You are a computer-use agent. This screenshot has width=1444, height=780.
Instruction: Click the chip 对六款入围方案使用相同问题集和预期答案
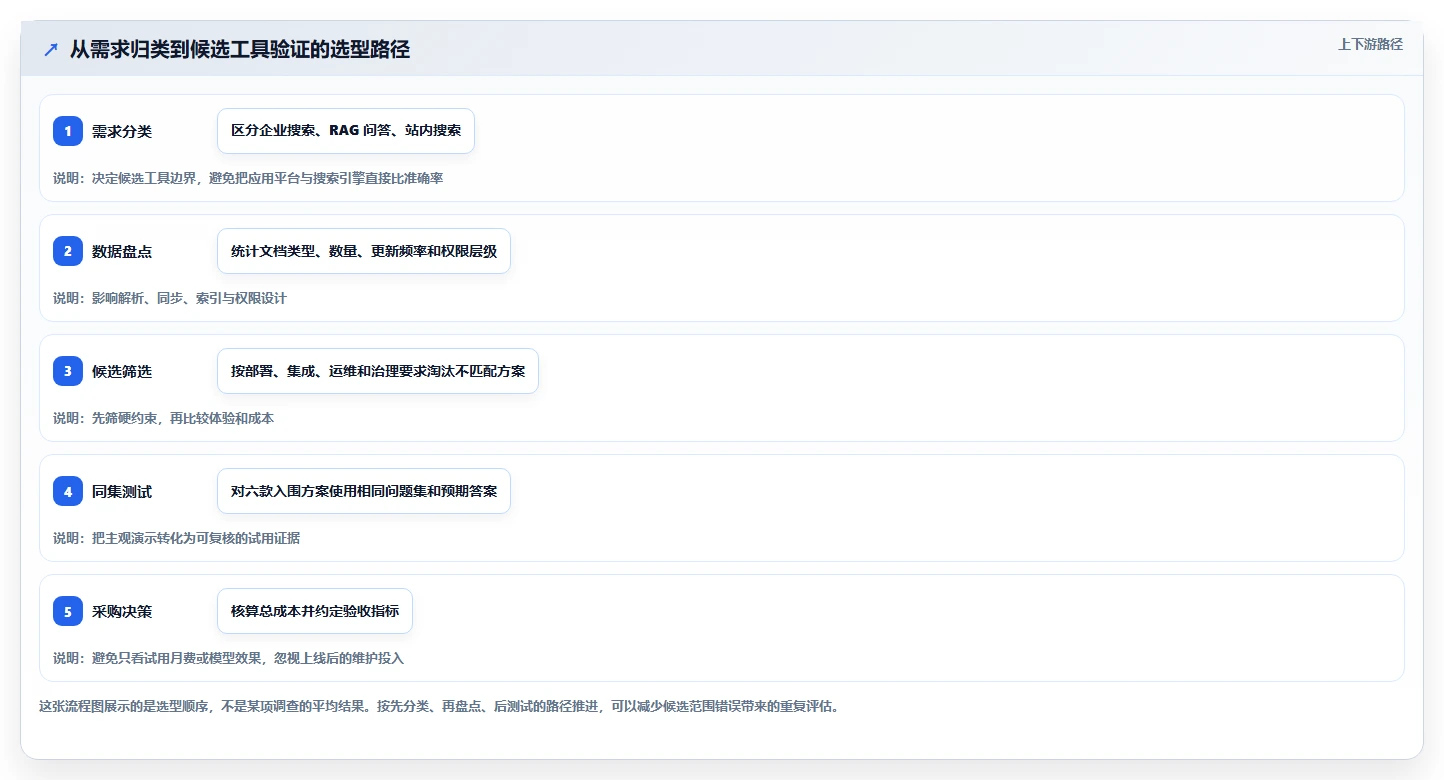[x=364, y=491]
